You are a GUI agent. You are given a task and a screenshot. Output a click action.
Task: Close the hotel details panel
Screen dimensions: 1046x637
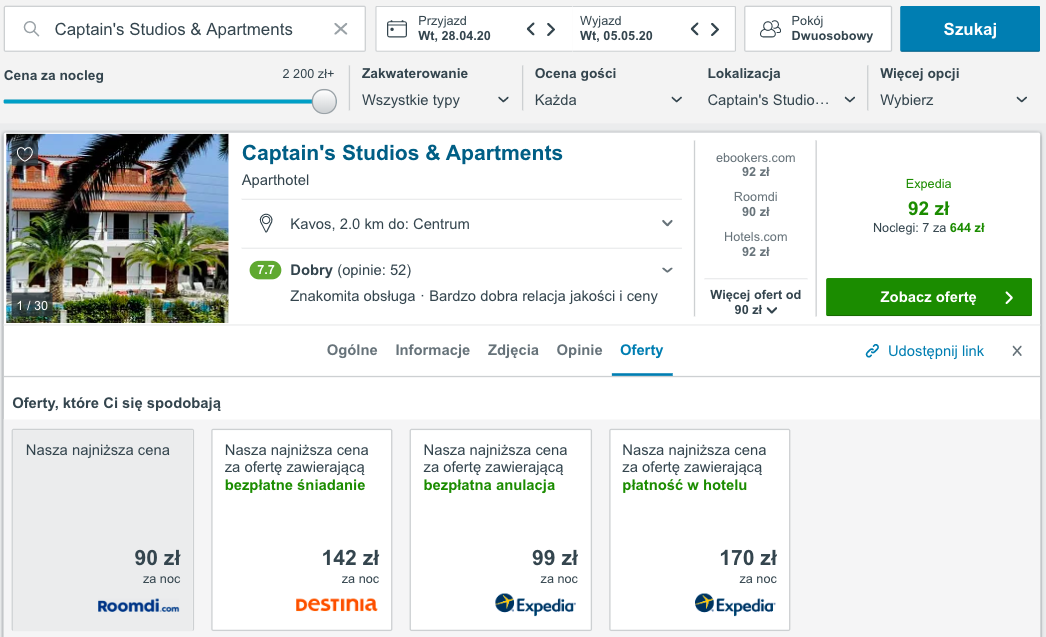click(x=1017, y=351)
